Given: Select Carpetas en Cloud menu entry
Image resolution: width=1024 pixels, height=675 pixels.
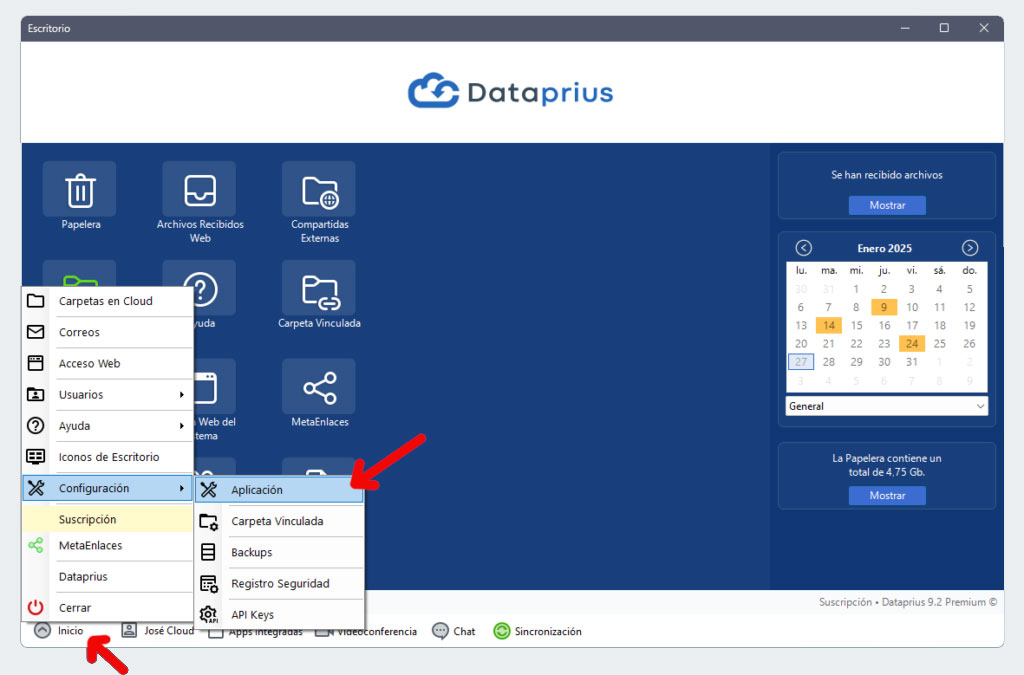Looking at the screenshot, I should [108, 301].
